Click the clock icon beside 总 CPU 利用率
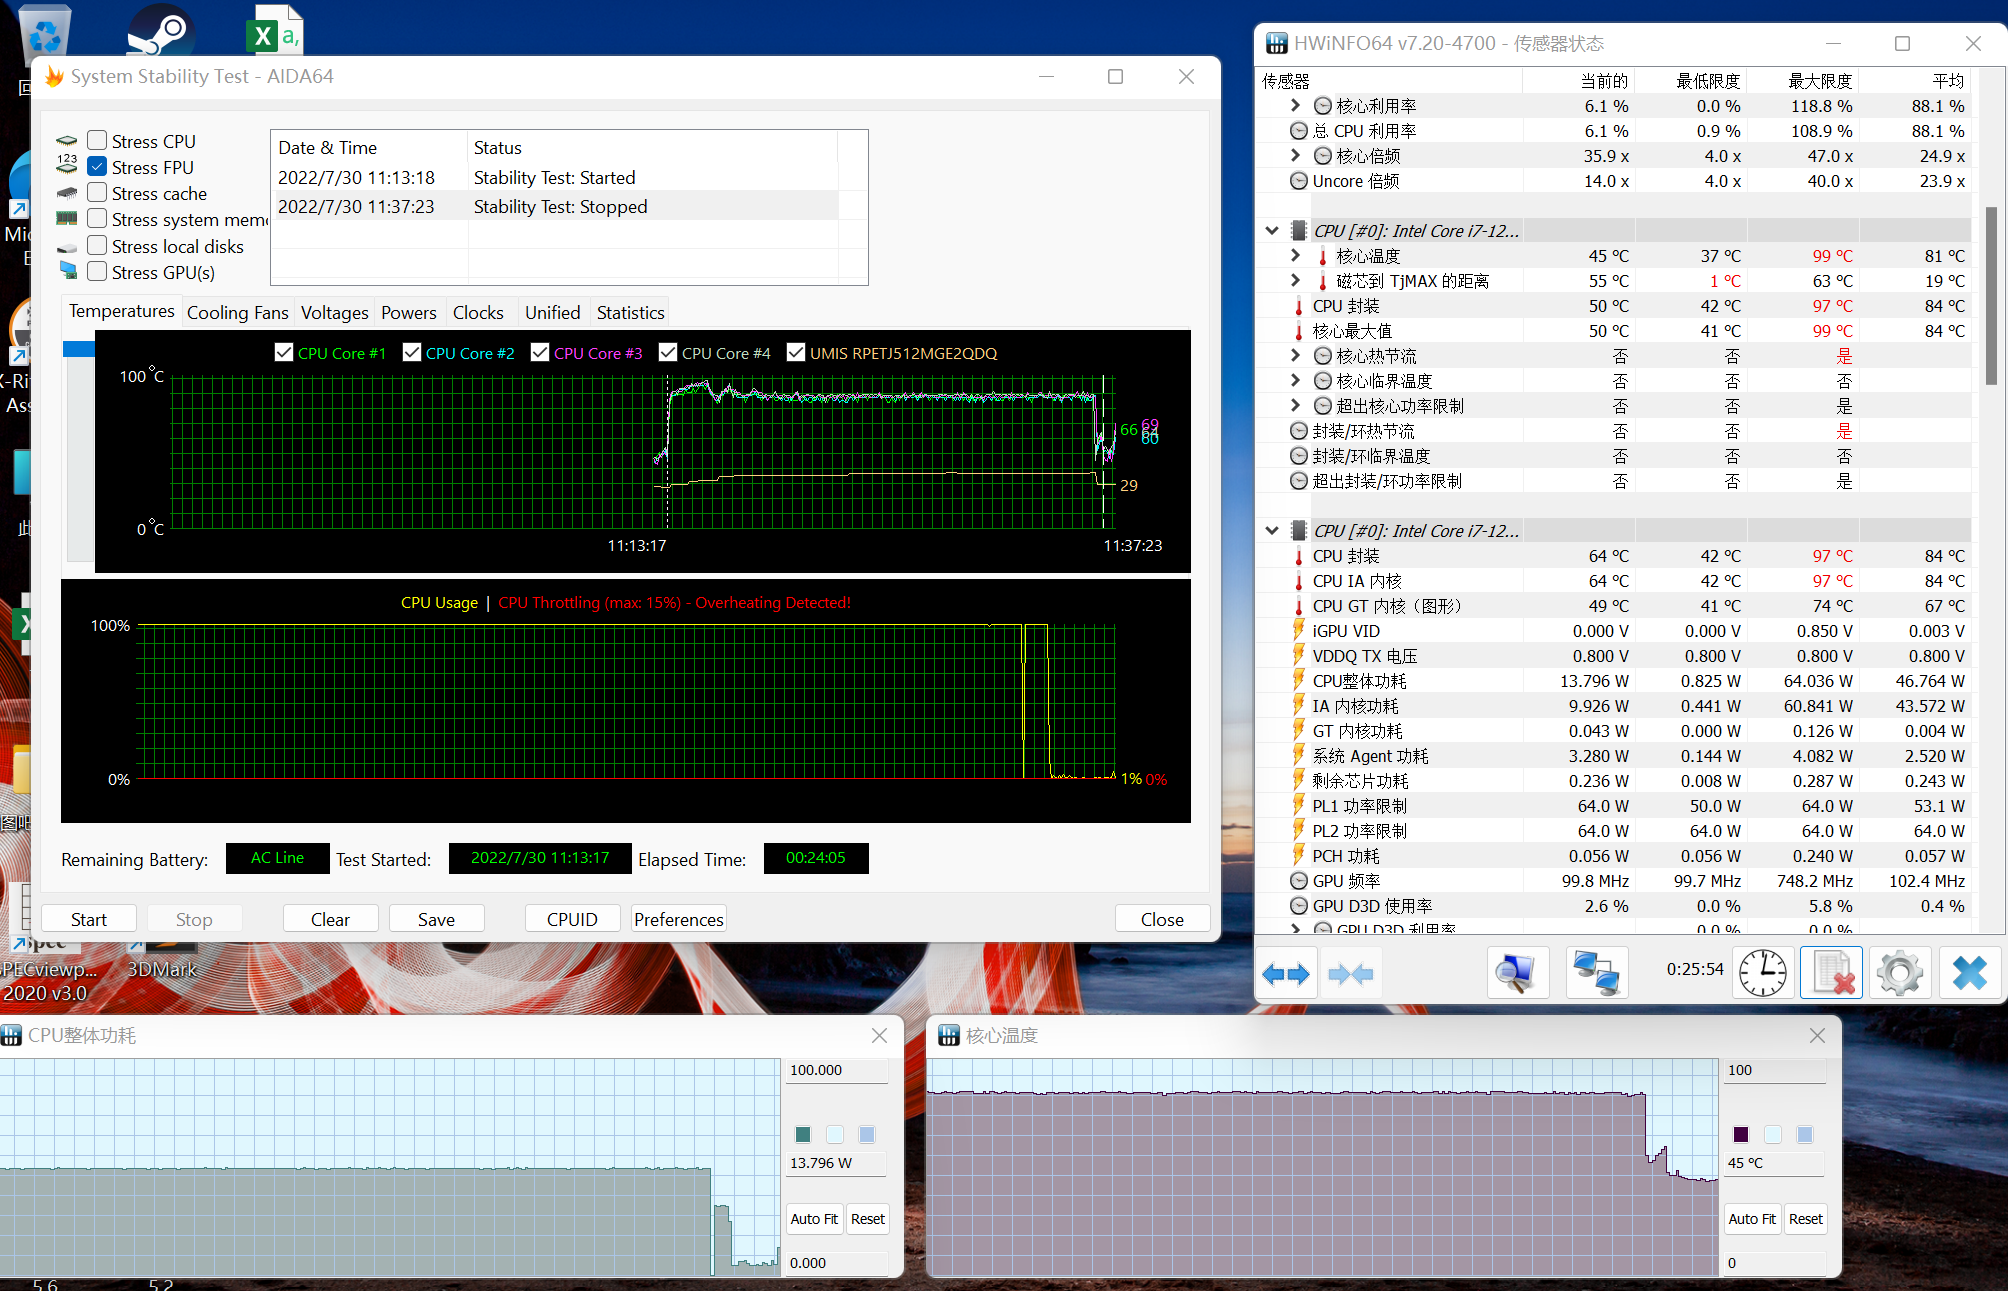The width and height of the screenshot is (2008, 1291). [1298, 131]
